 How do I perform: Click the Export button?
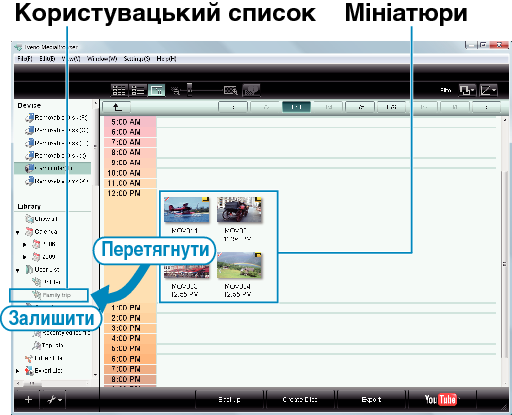pyautogui.click(x=371, y=399)
